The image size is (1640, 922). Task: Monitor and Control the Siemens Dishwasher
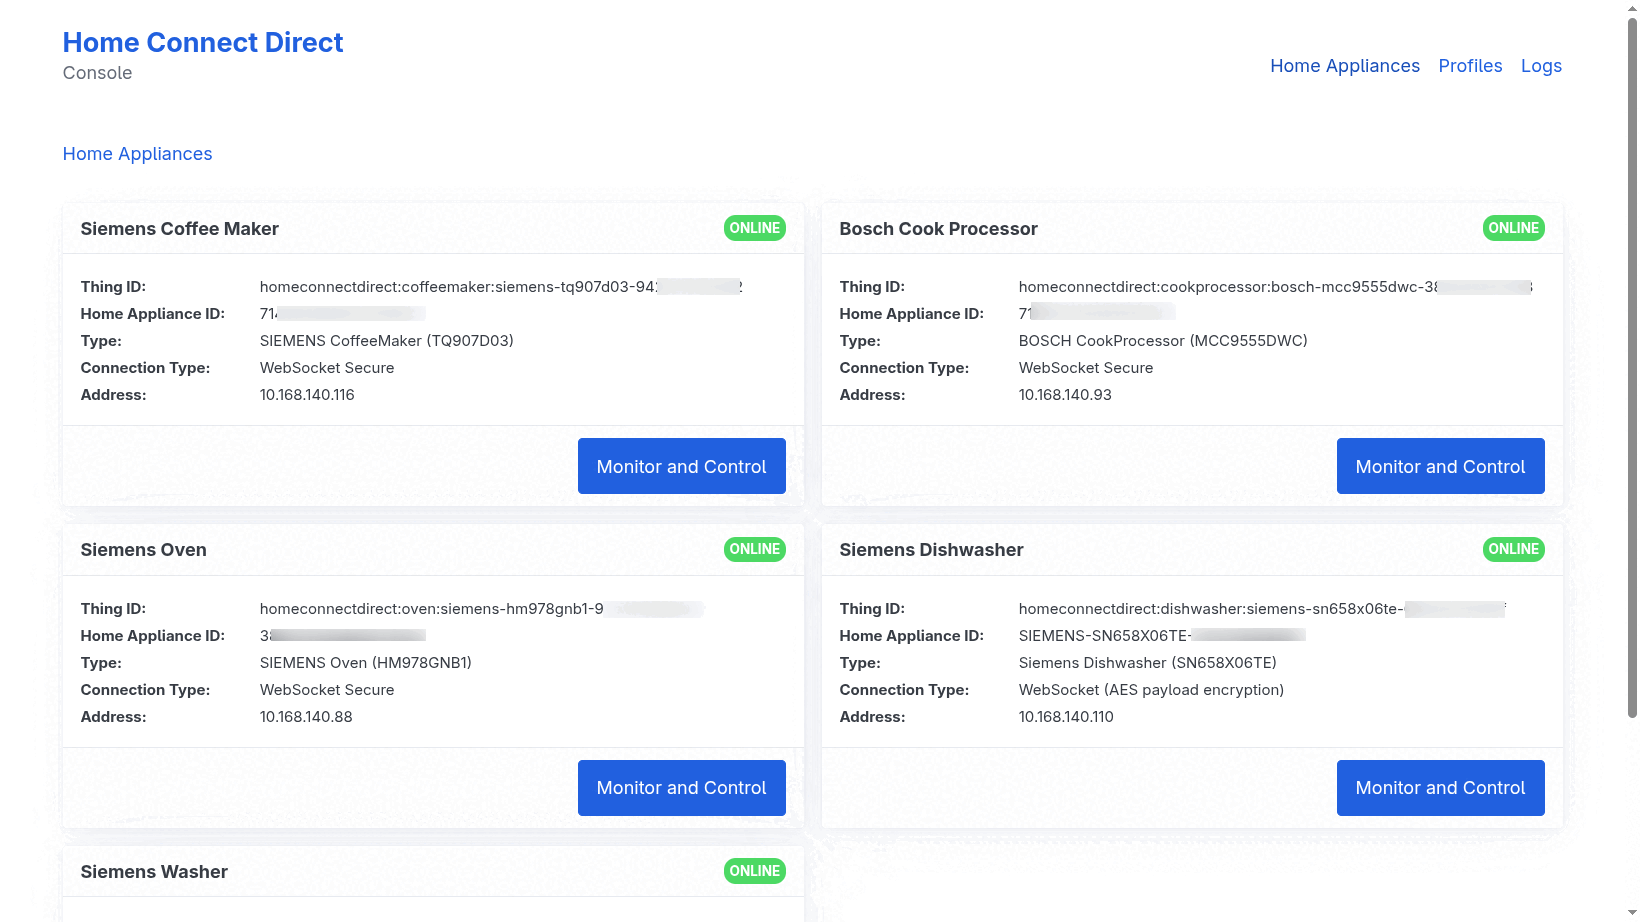[1441, 788]
